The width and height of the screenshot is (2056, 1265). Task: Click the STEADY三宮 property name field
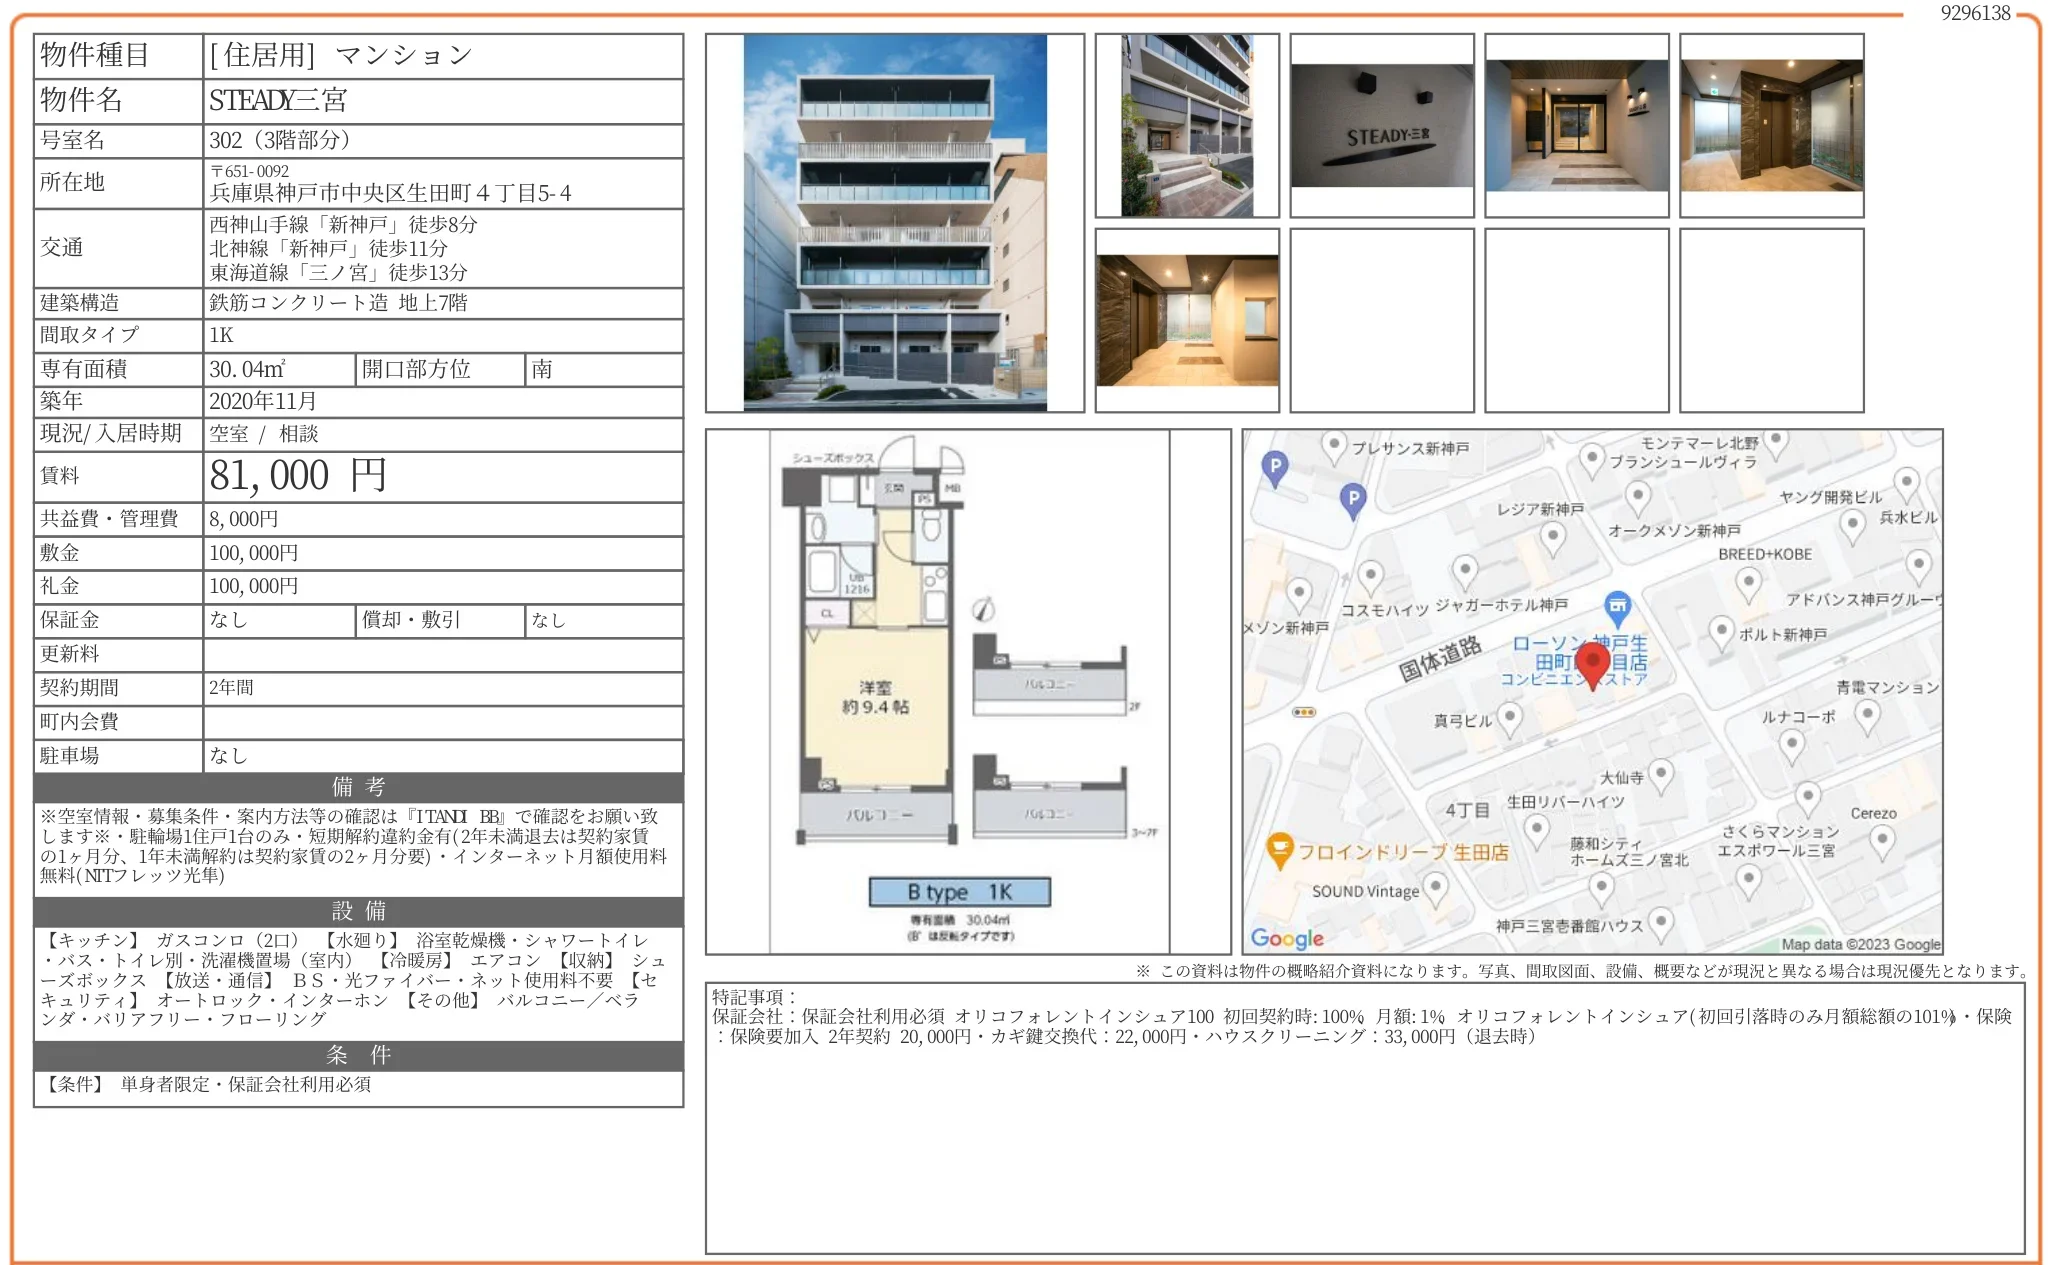(278, 101)
